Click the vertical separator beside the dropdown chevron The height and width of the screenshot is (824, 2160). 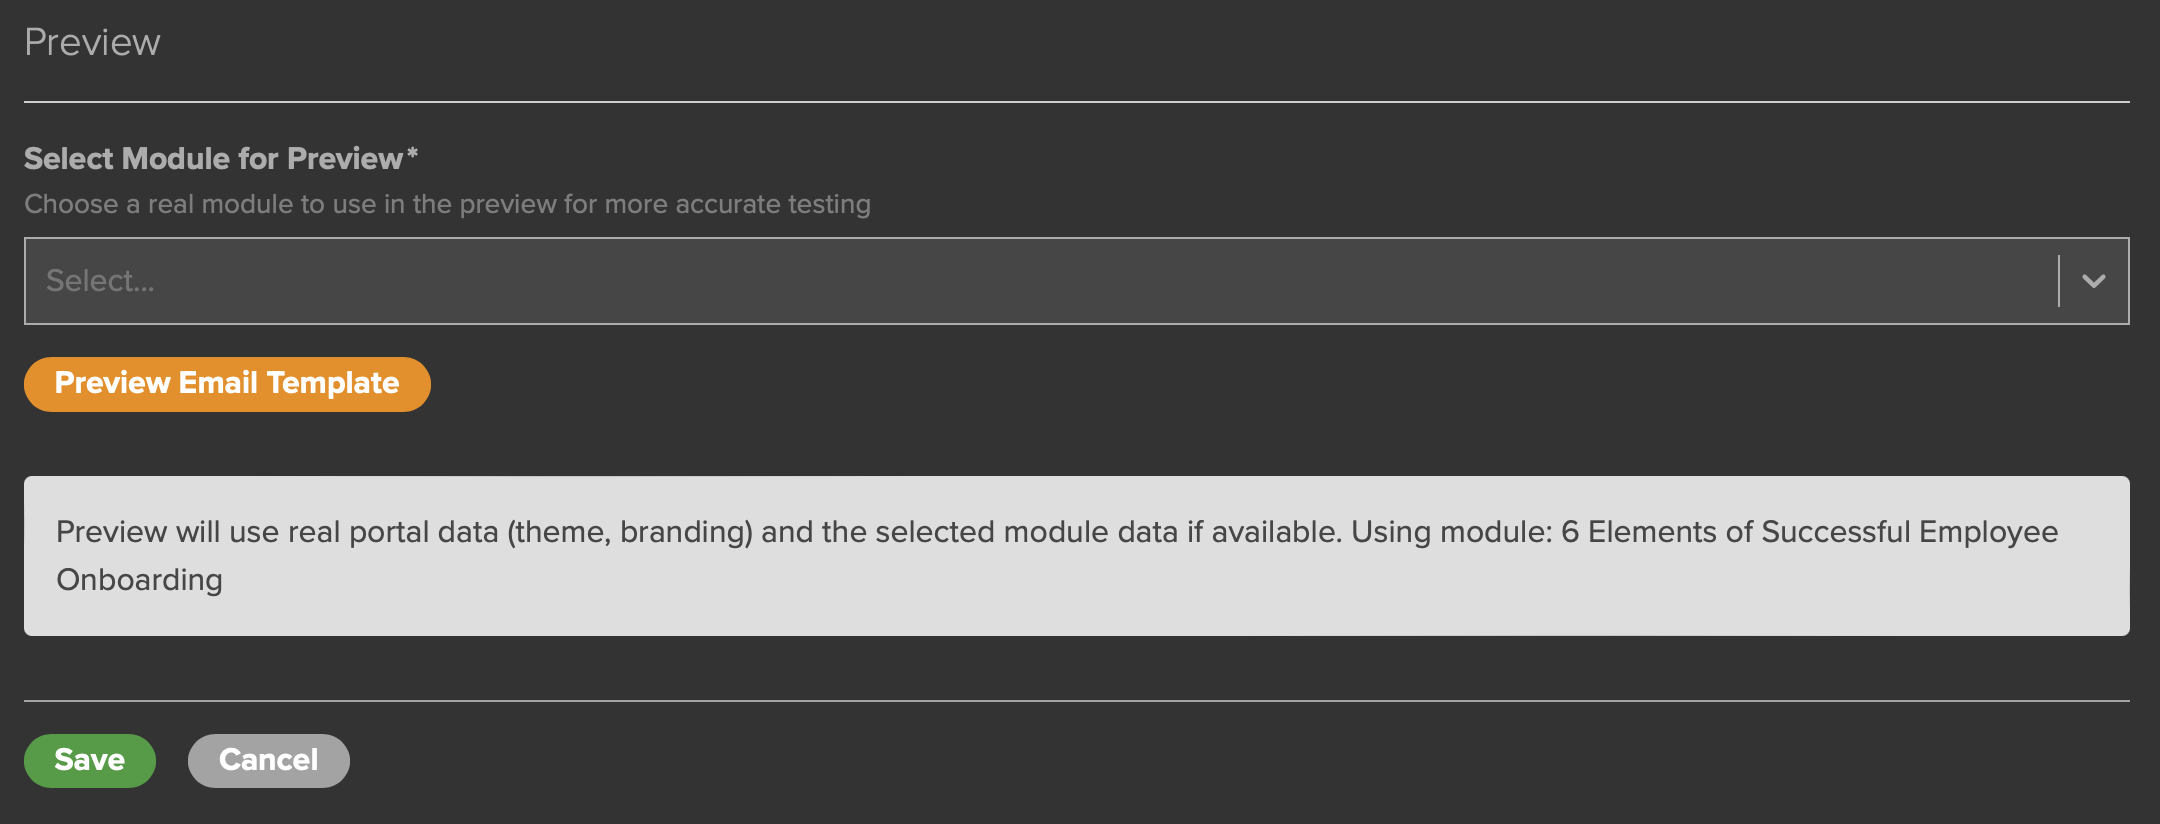[2059, 281]
